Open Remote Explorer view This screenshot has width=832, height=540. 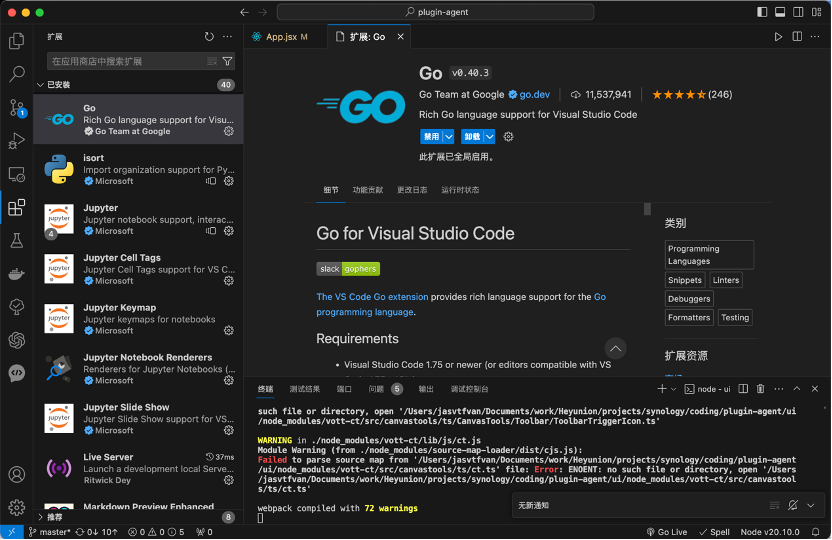point(16,174)
